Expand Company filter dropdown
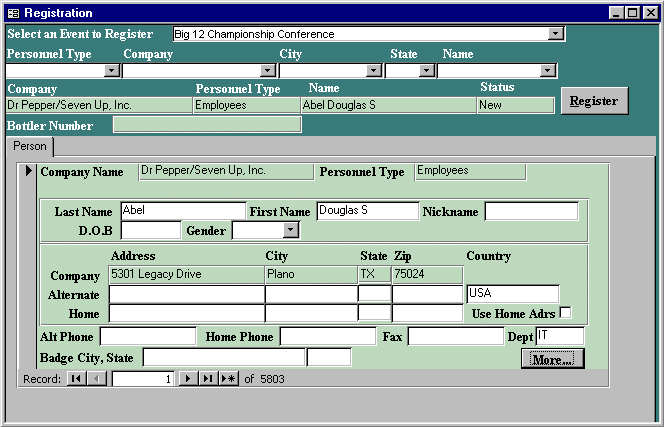This screenshot has height=427, width=664. click(x=268, y=70)
